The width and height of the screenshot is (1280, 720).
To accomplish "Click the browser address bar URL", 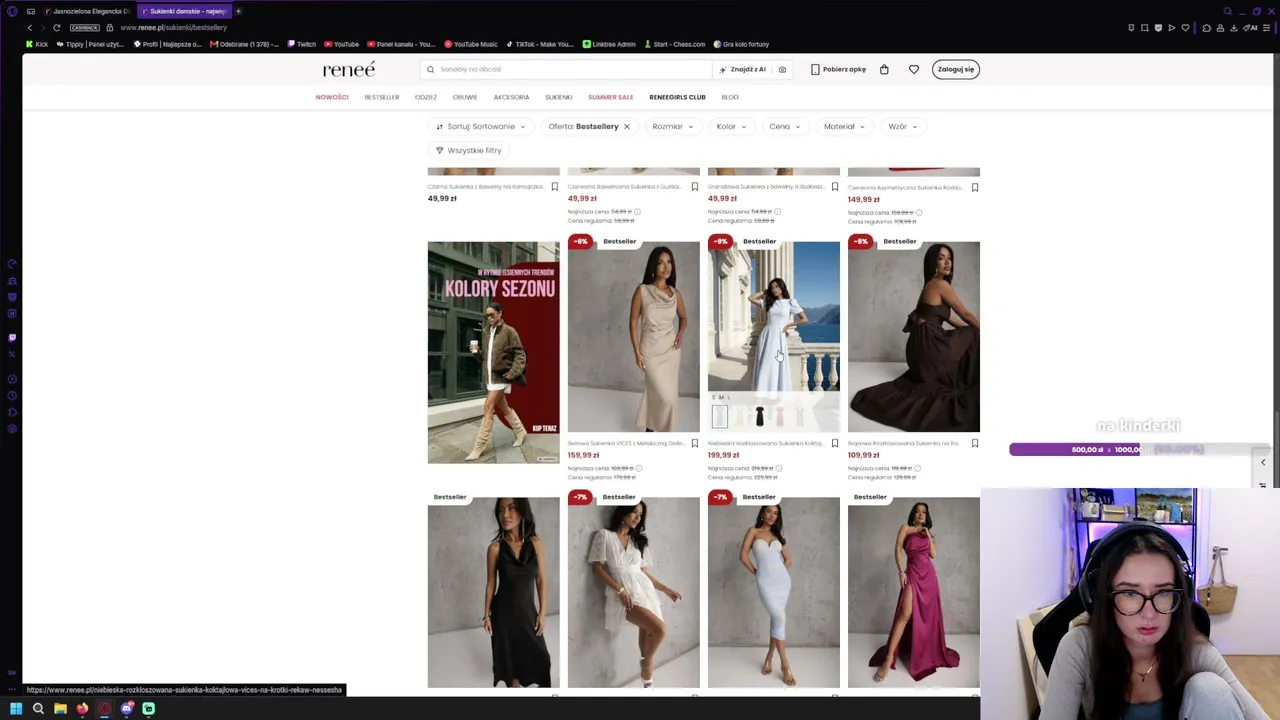I will pos(173,27).
